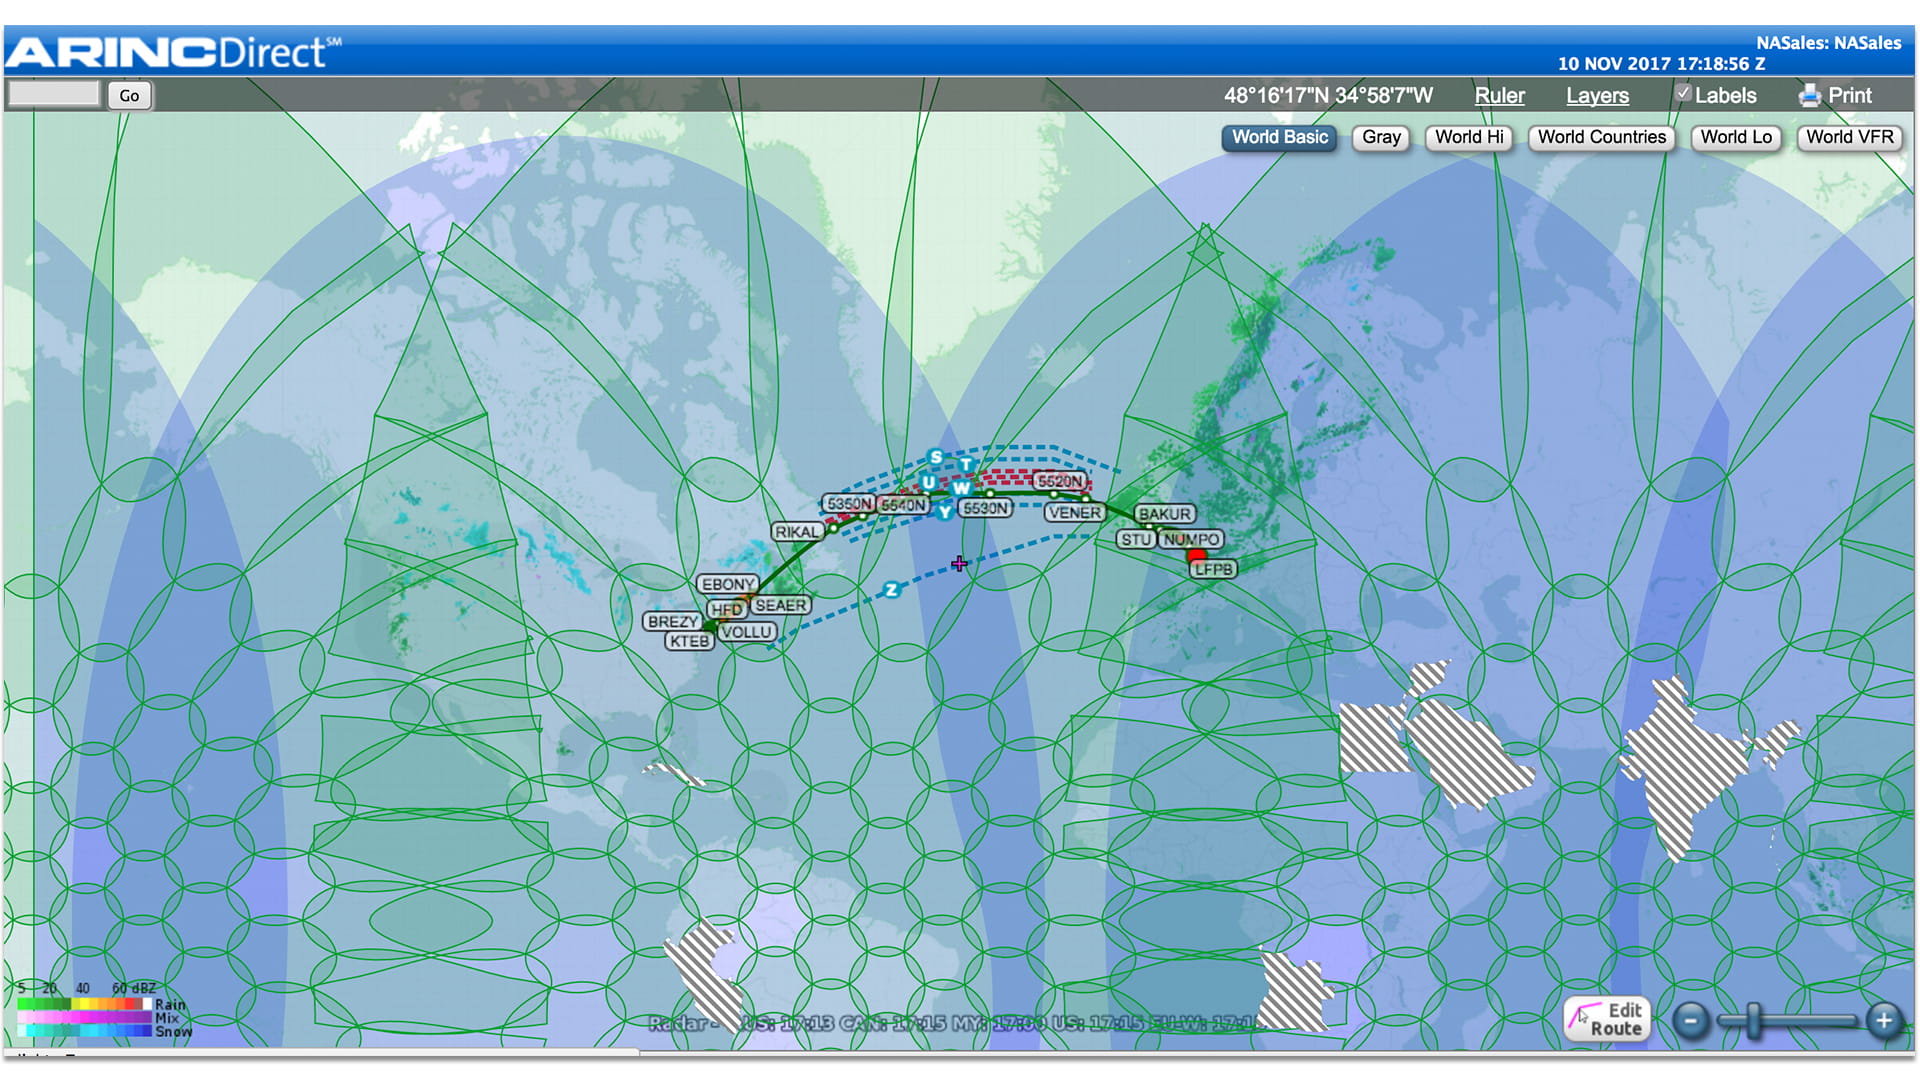
Task: Choose the World Hi basemap option
Action: (1467, 138)
